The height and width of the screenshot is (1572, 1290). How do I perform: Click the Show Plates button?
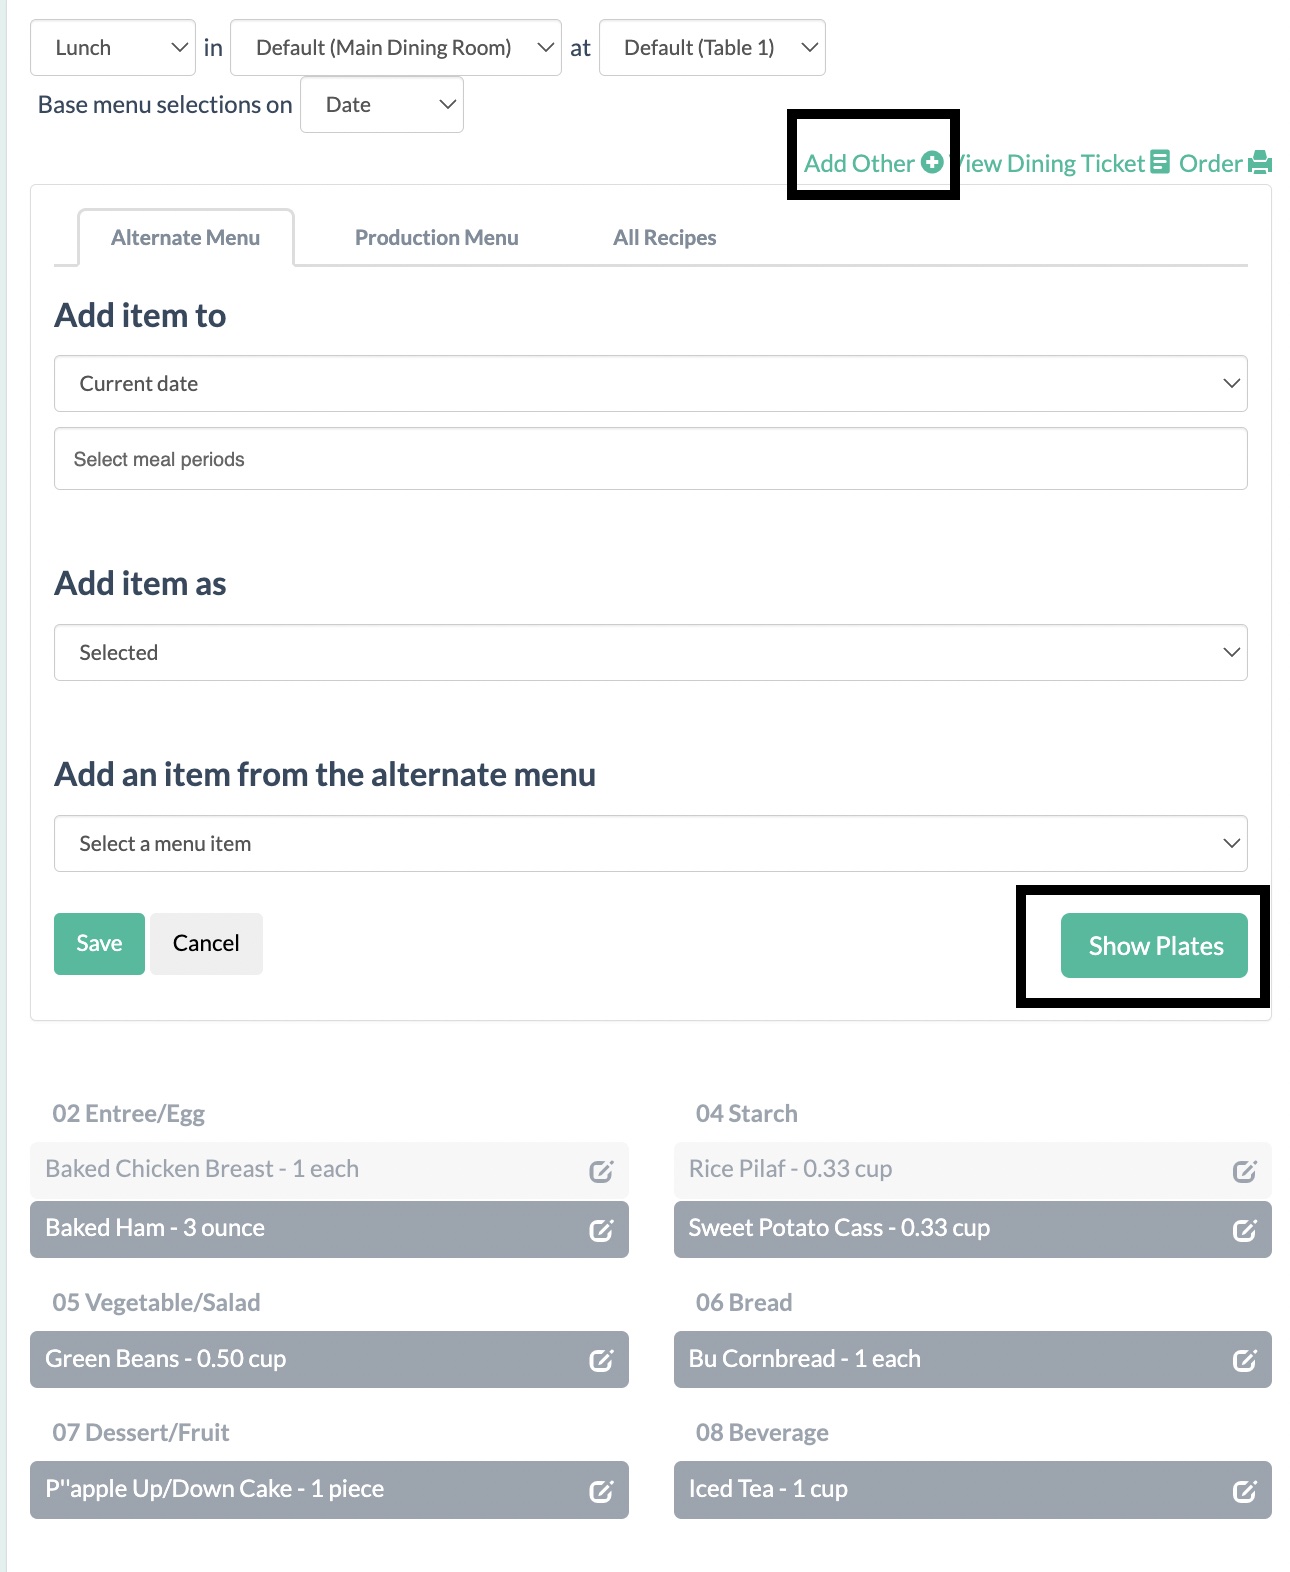tap(1154, 946)
